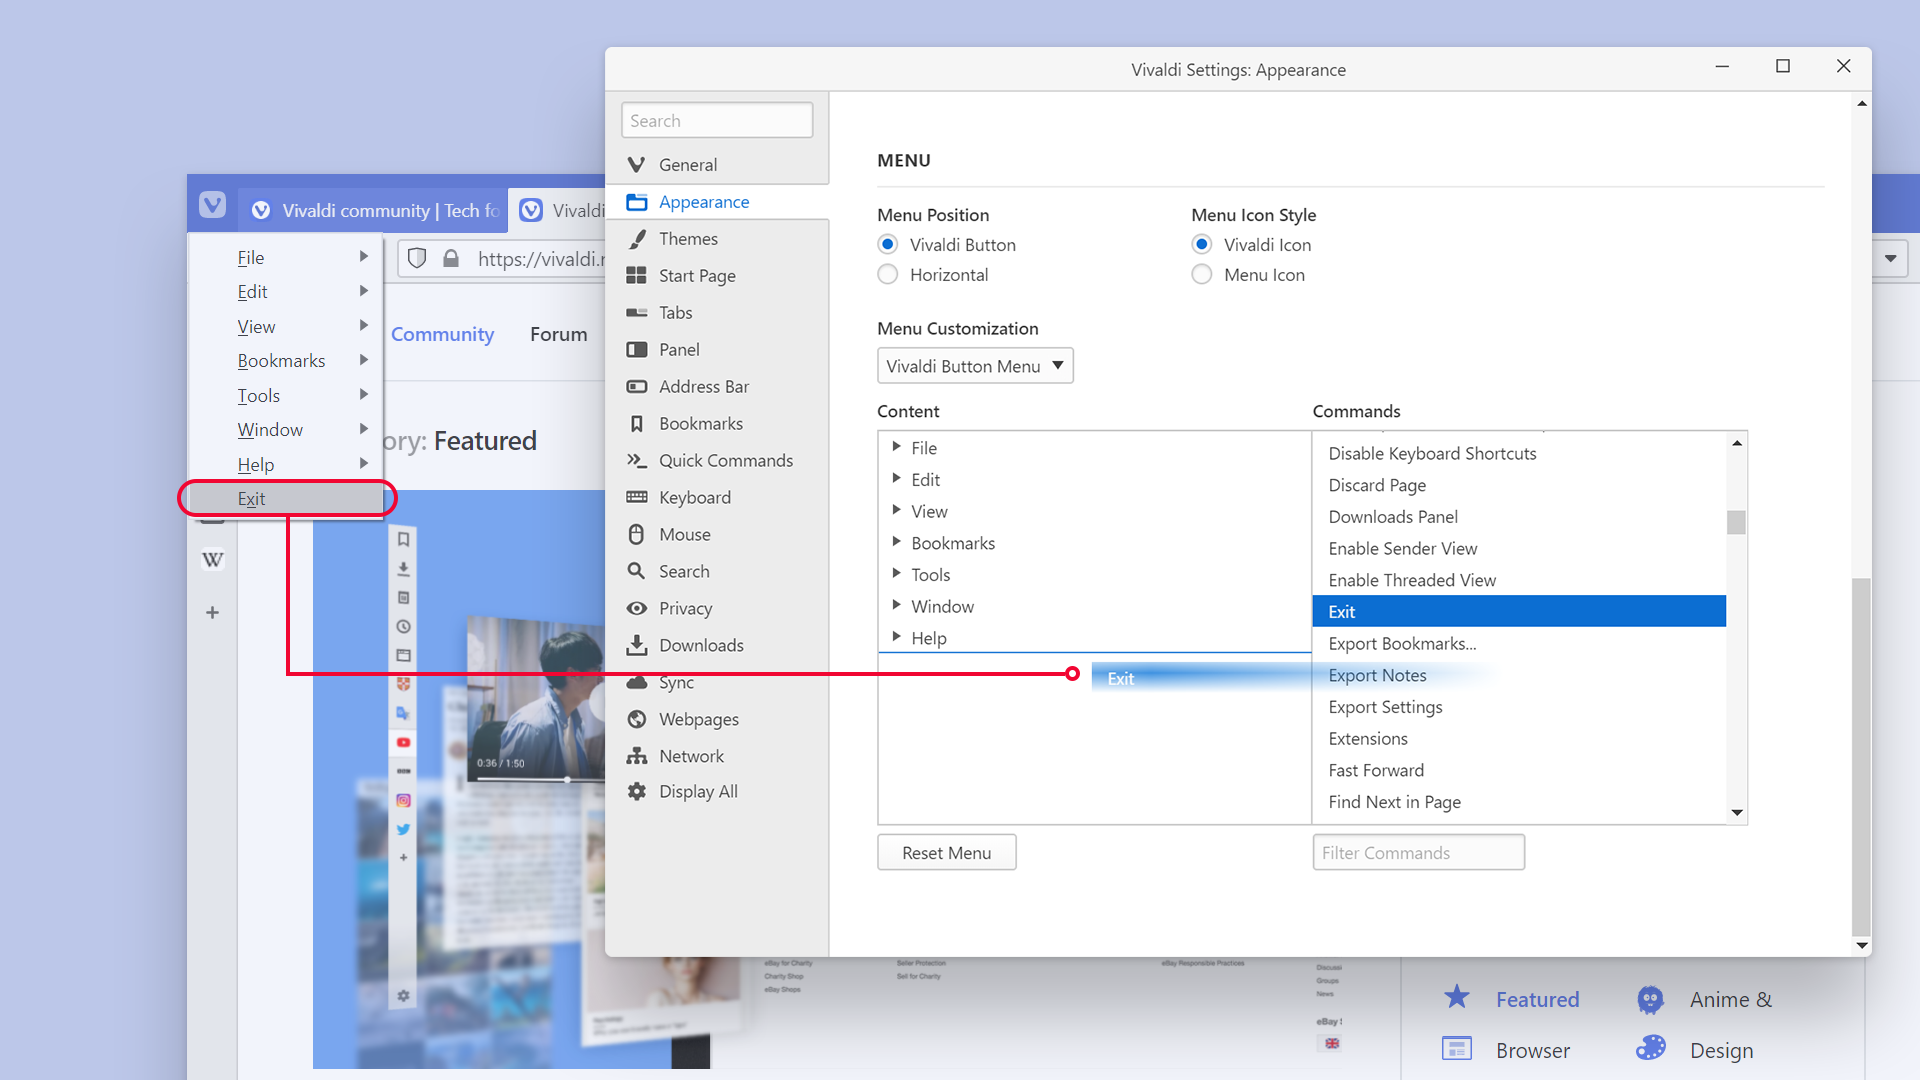Viewport: 1920px width, 1080px height.
Task: Click the Mouse icon in settings sidebar
Action: click(x=637, y=534)
